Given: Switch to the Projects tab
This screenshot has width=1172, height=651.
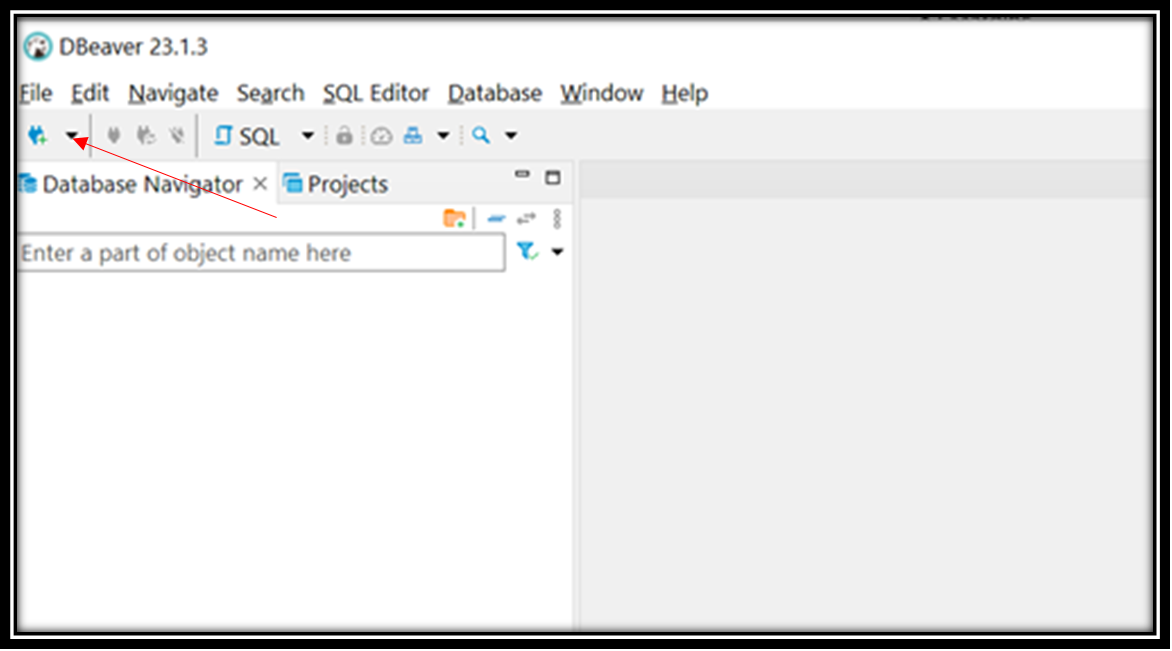Looking at the screenshot, I should (336, 184).
